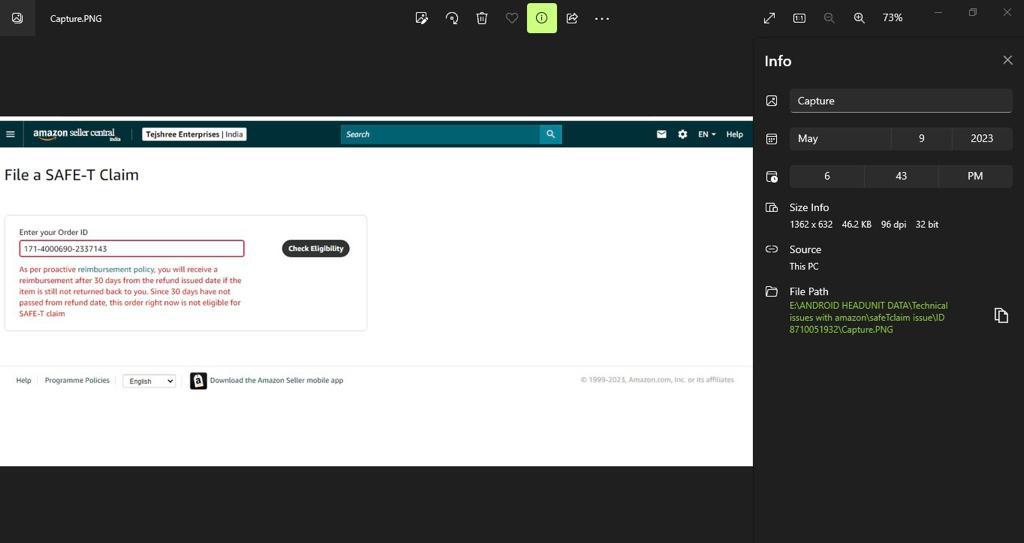1024x543 pixels.
Task: Click the Check Eligibility button
Action: 316,248
